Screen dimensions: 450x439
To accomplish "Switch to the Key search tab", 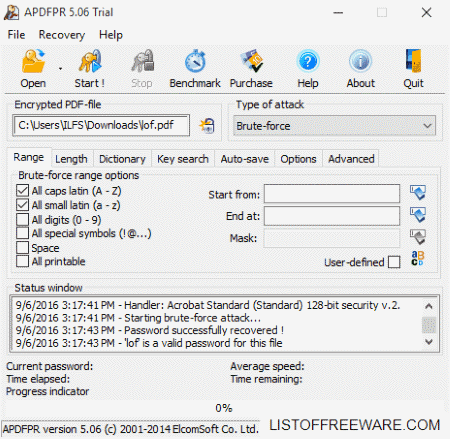I will pos(183,159).
